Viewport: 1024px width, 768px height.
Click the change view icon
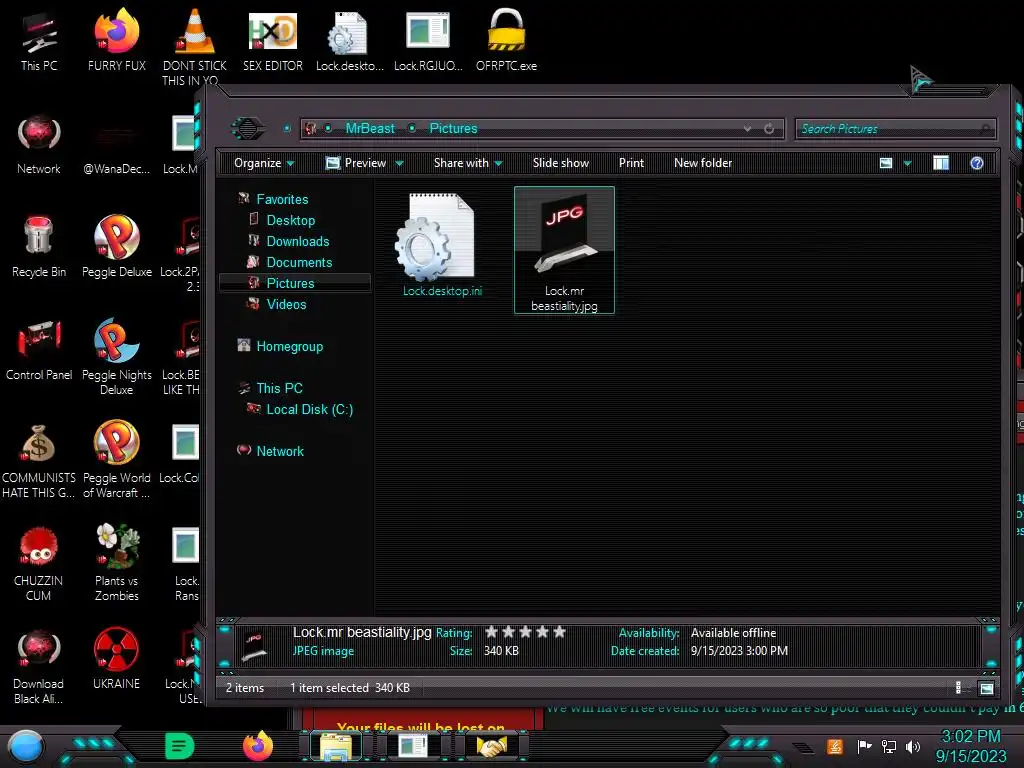tap(886, 163)
